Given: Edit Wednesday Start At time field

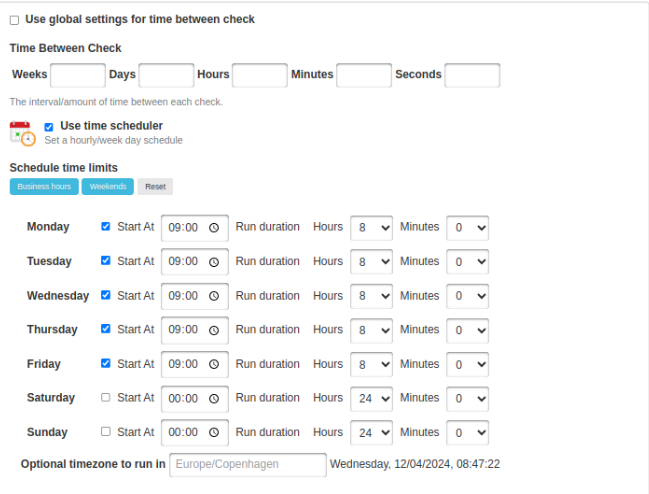Looking at the screenshot, I should [x=195, y=296].
